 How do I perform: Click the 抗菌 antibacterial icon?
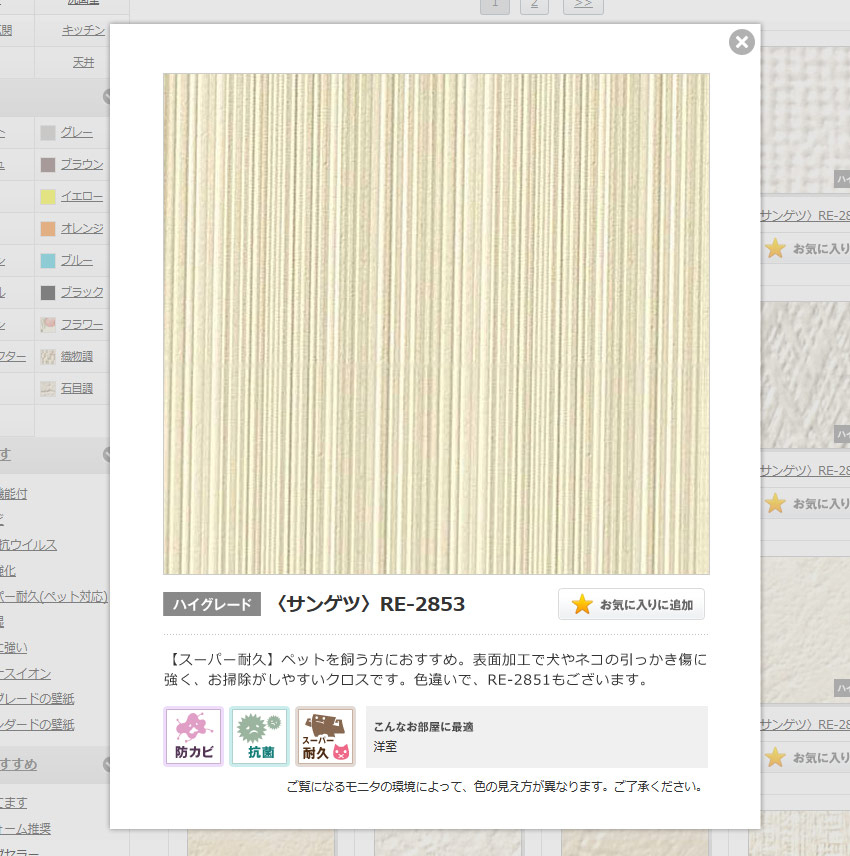(259, 736)
